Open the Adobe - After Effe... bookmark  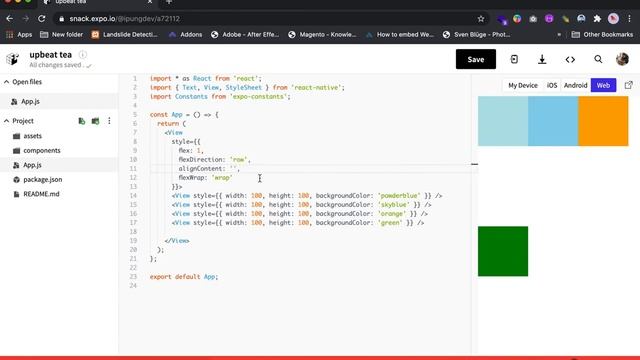245,35
